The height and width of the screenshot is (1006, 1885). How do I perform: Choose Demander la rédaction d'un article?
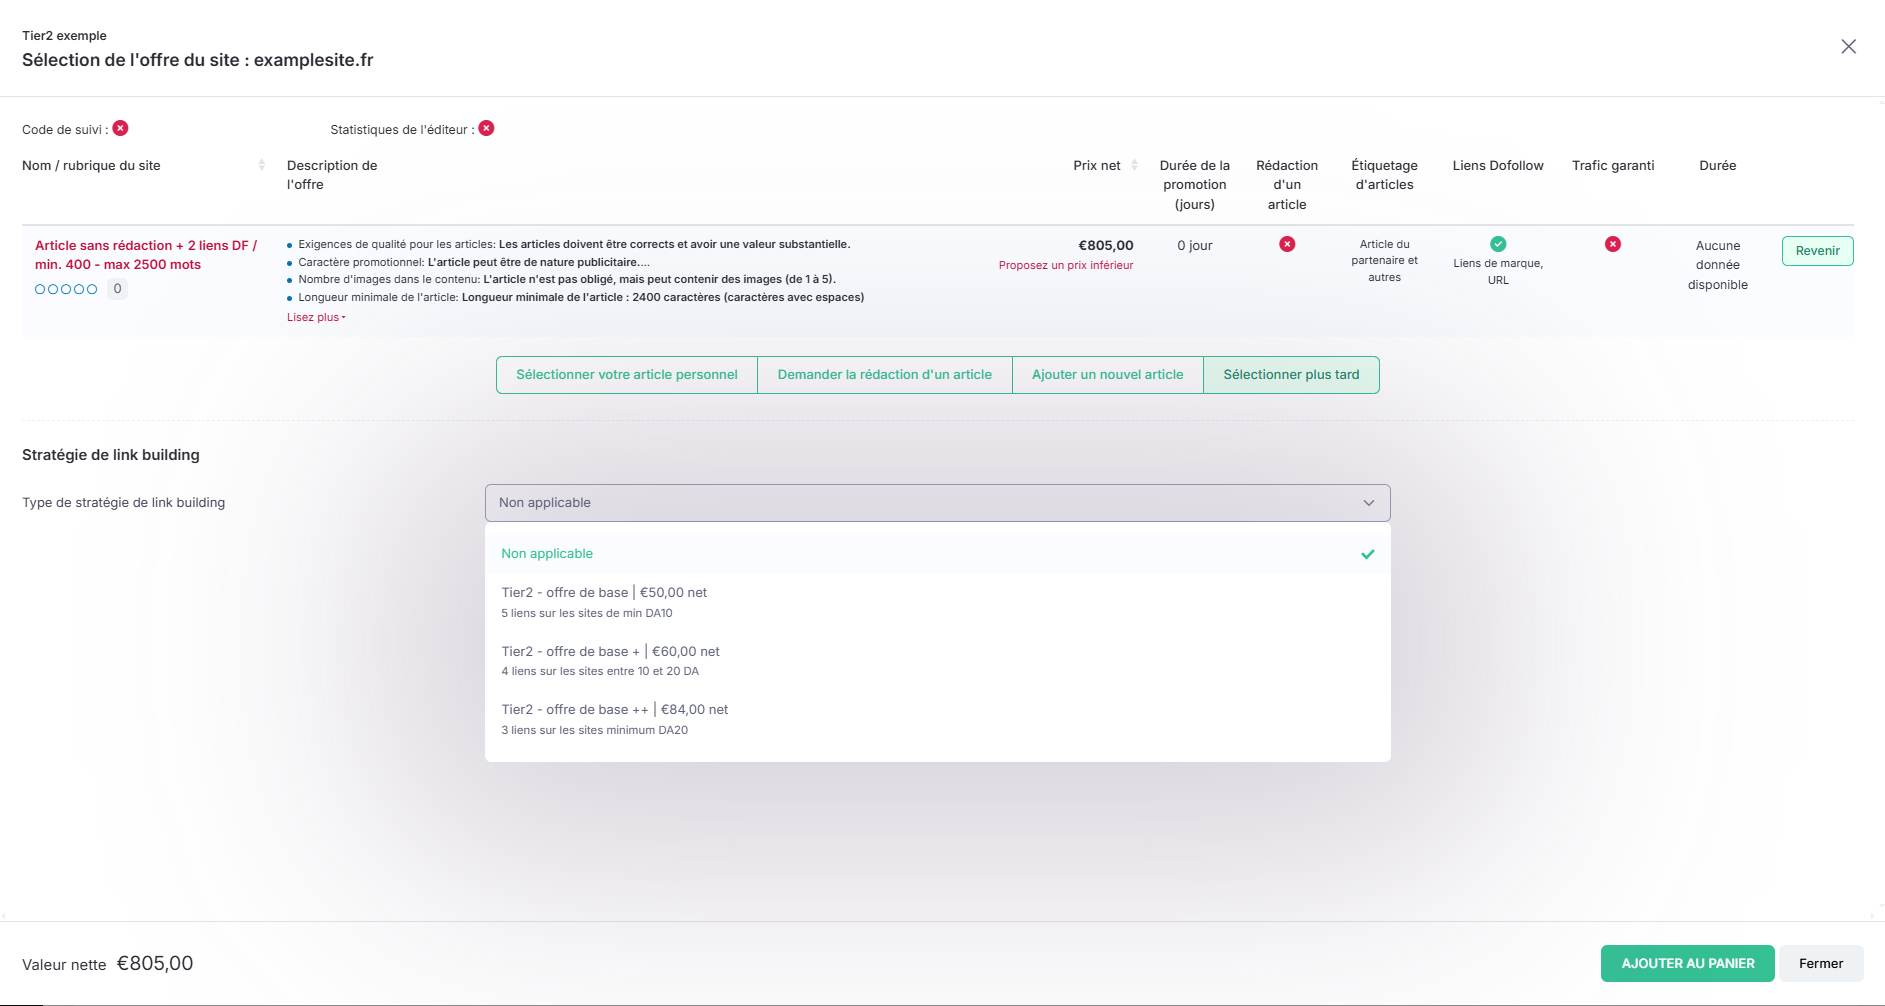[x=885, y=375]
